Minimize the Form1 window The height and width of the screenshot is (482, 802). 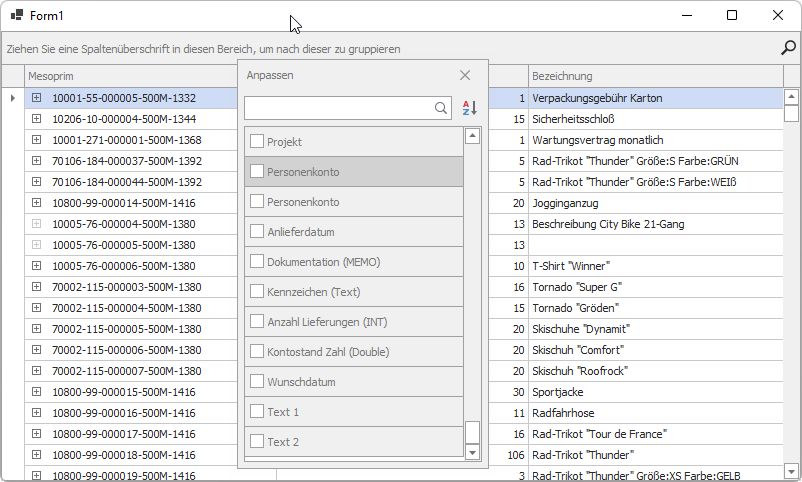[x=687, y=15]
